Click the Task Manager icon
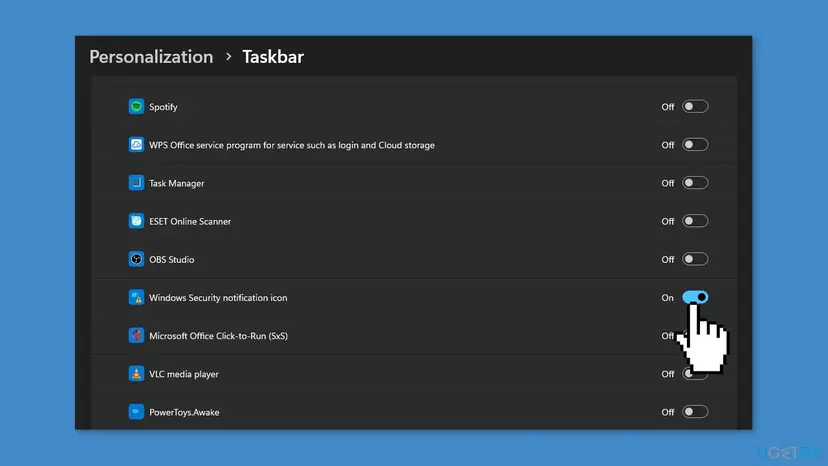 click(x=136, y=183)
